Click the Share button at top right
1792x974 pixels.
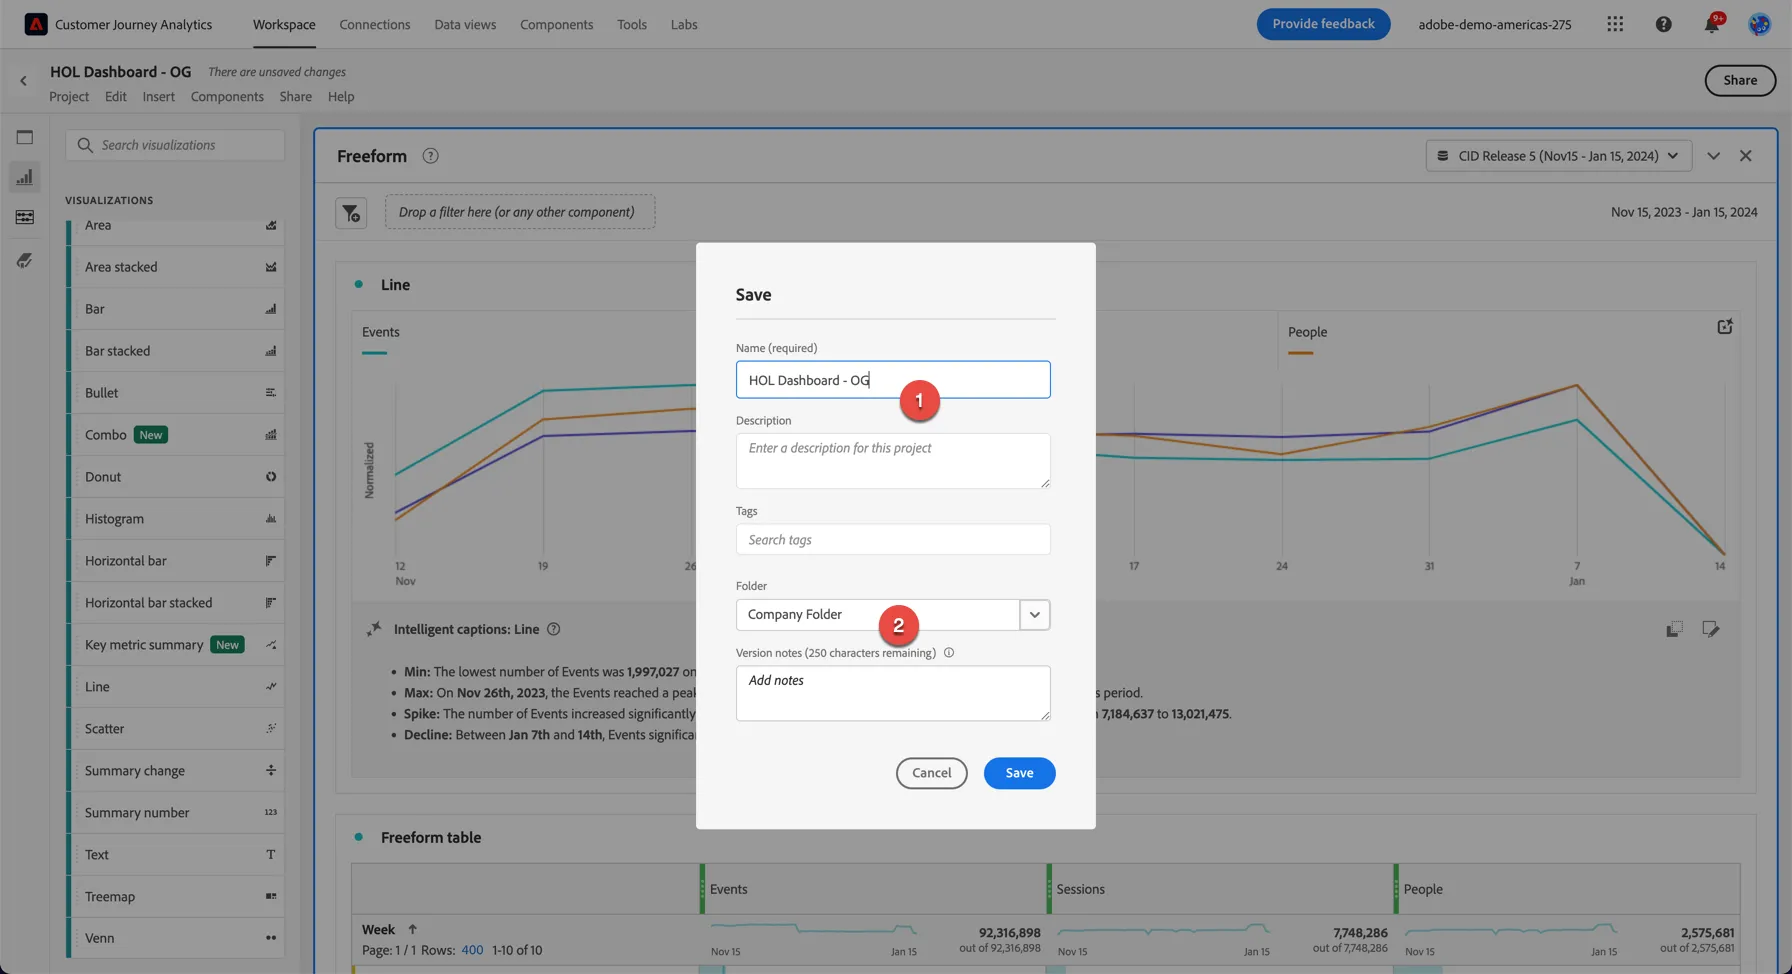point(1740,81)
